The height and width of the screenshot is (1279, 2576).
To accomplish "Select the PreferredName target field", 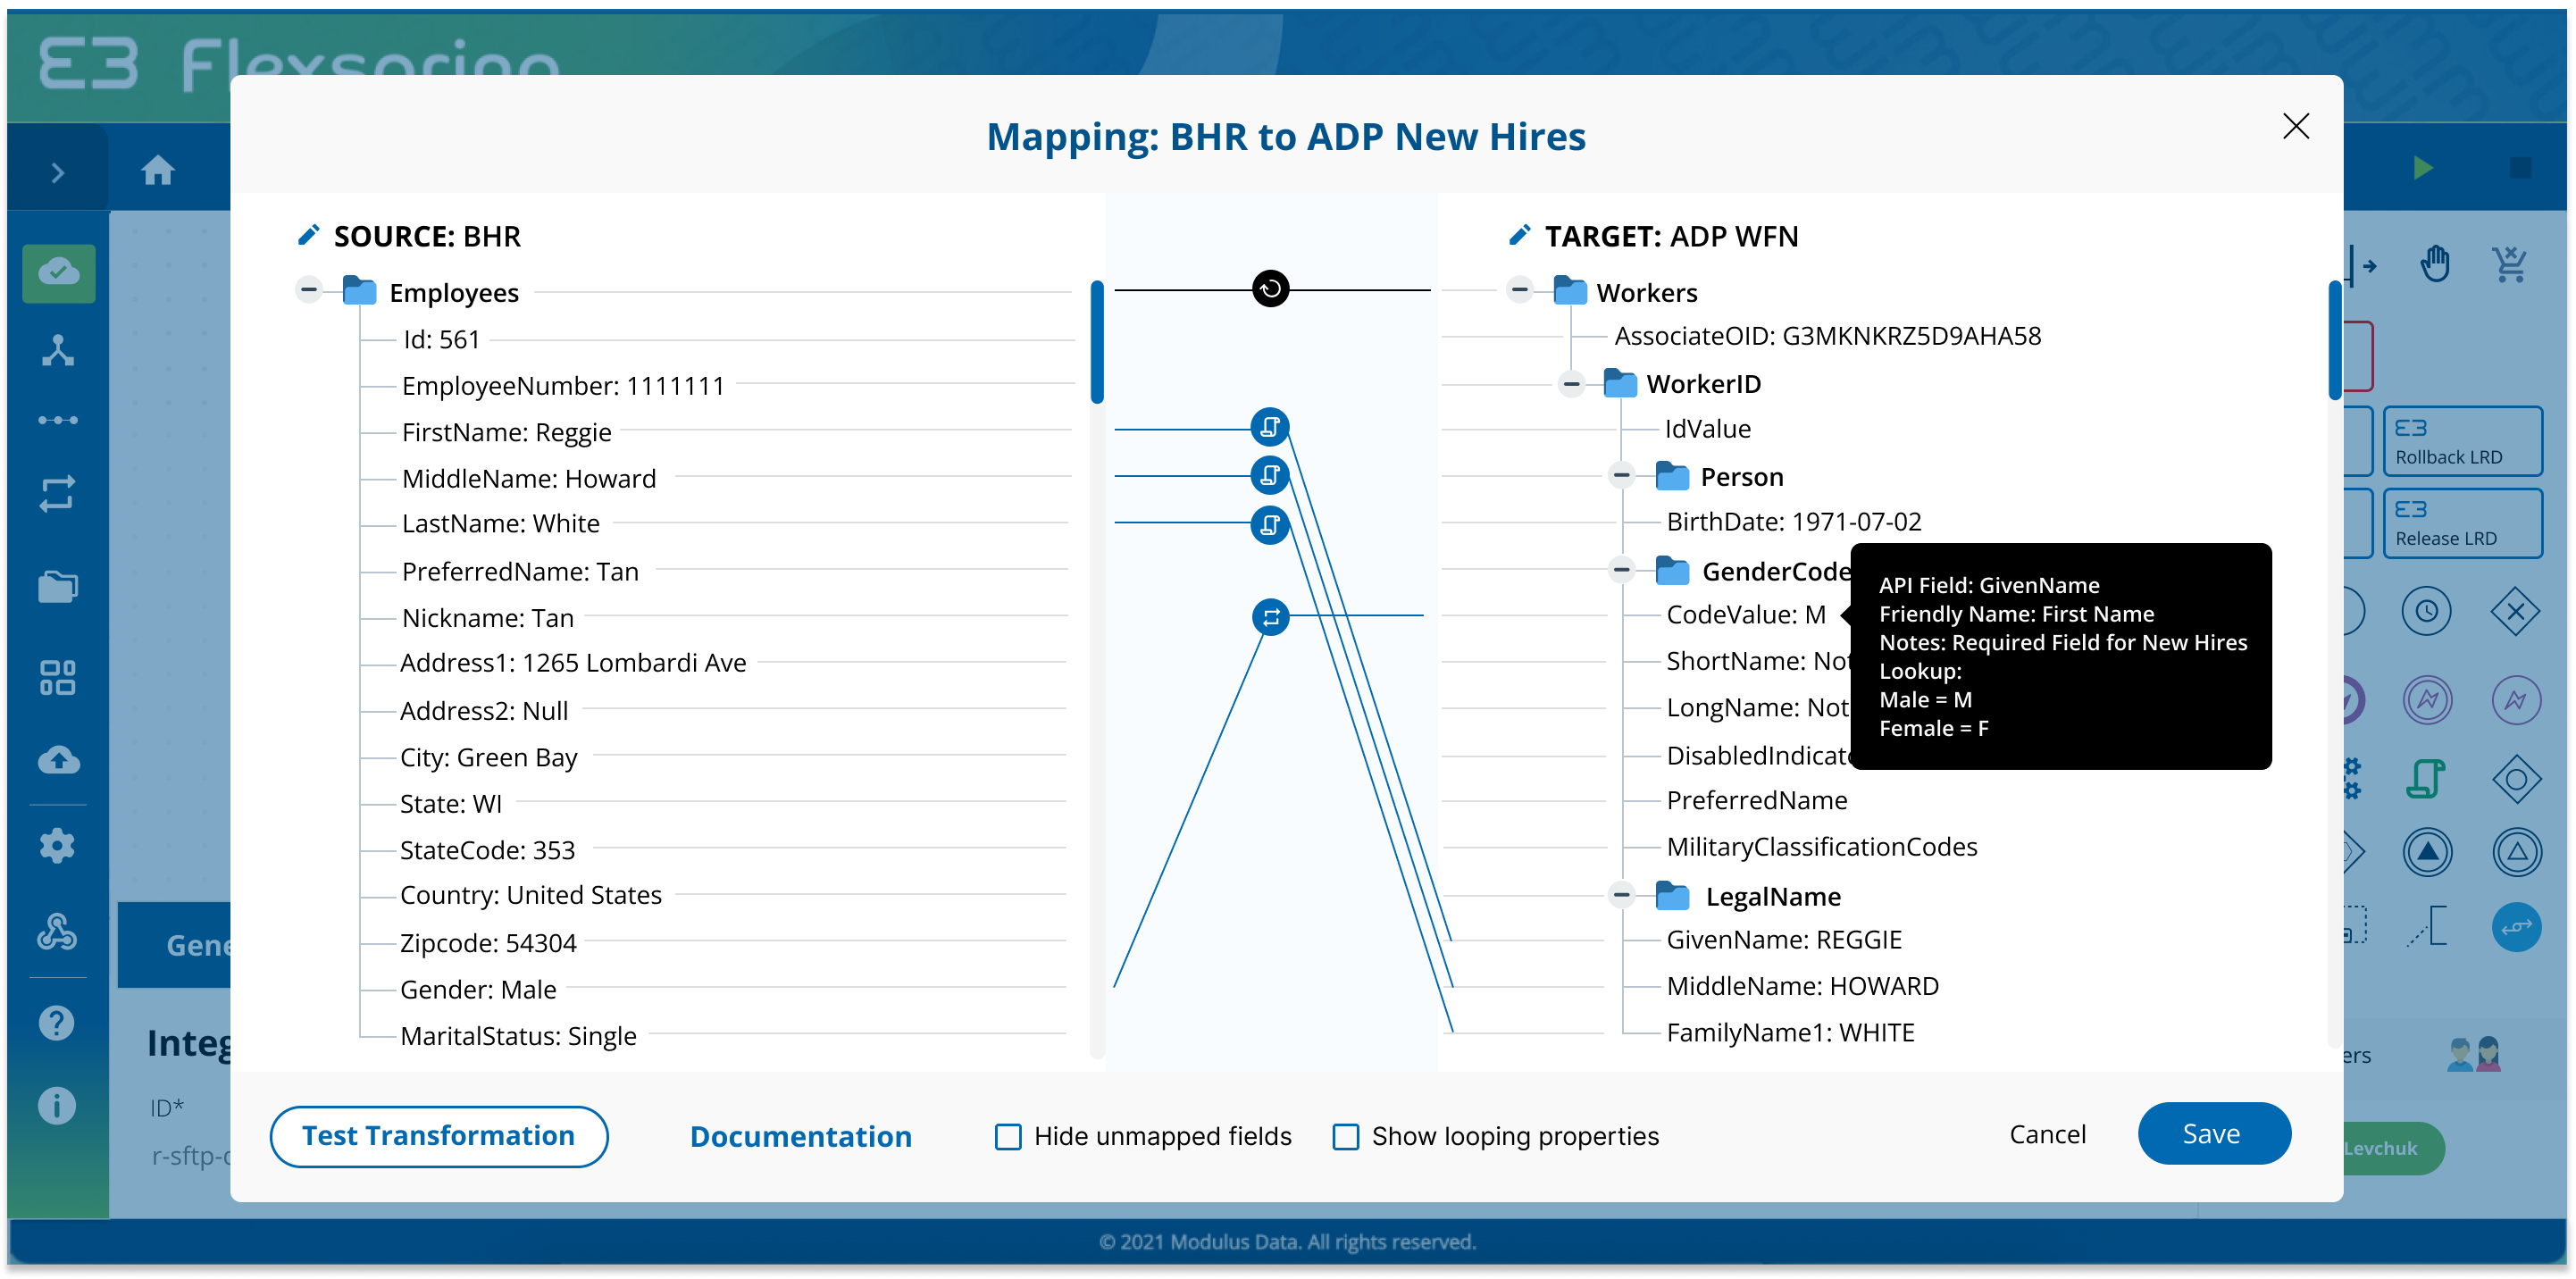I will 1757,800.
